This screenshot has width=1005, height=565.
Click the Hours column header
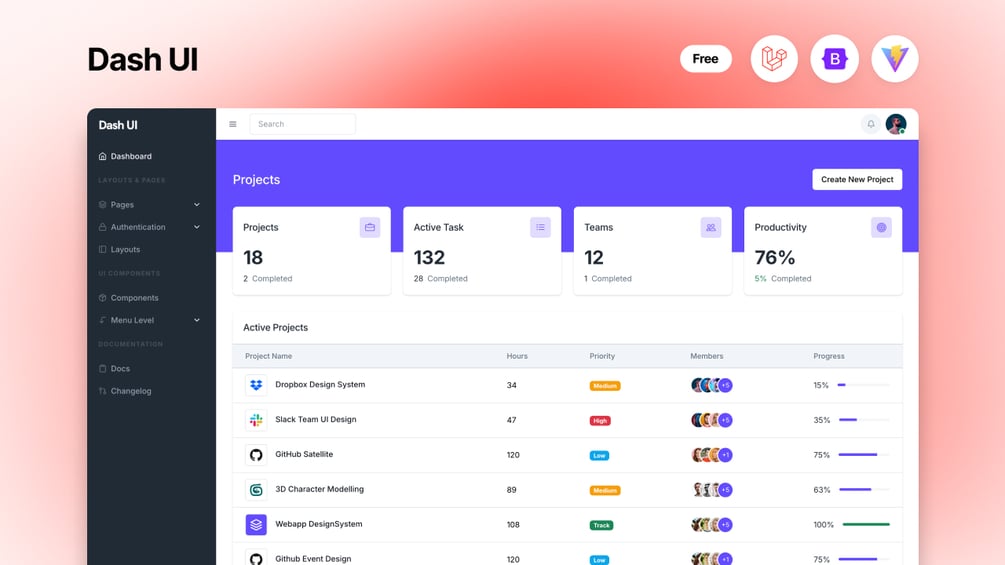[x=517, y=356]
